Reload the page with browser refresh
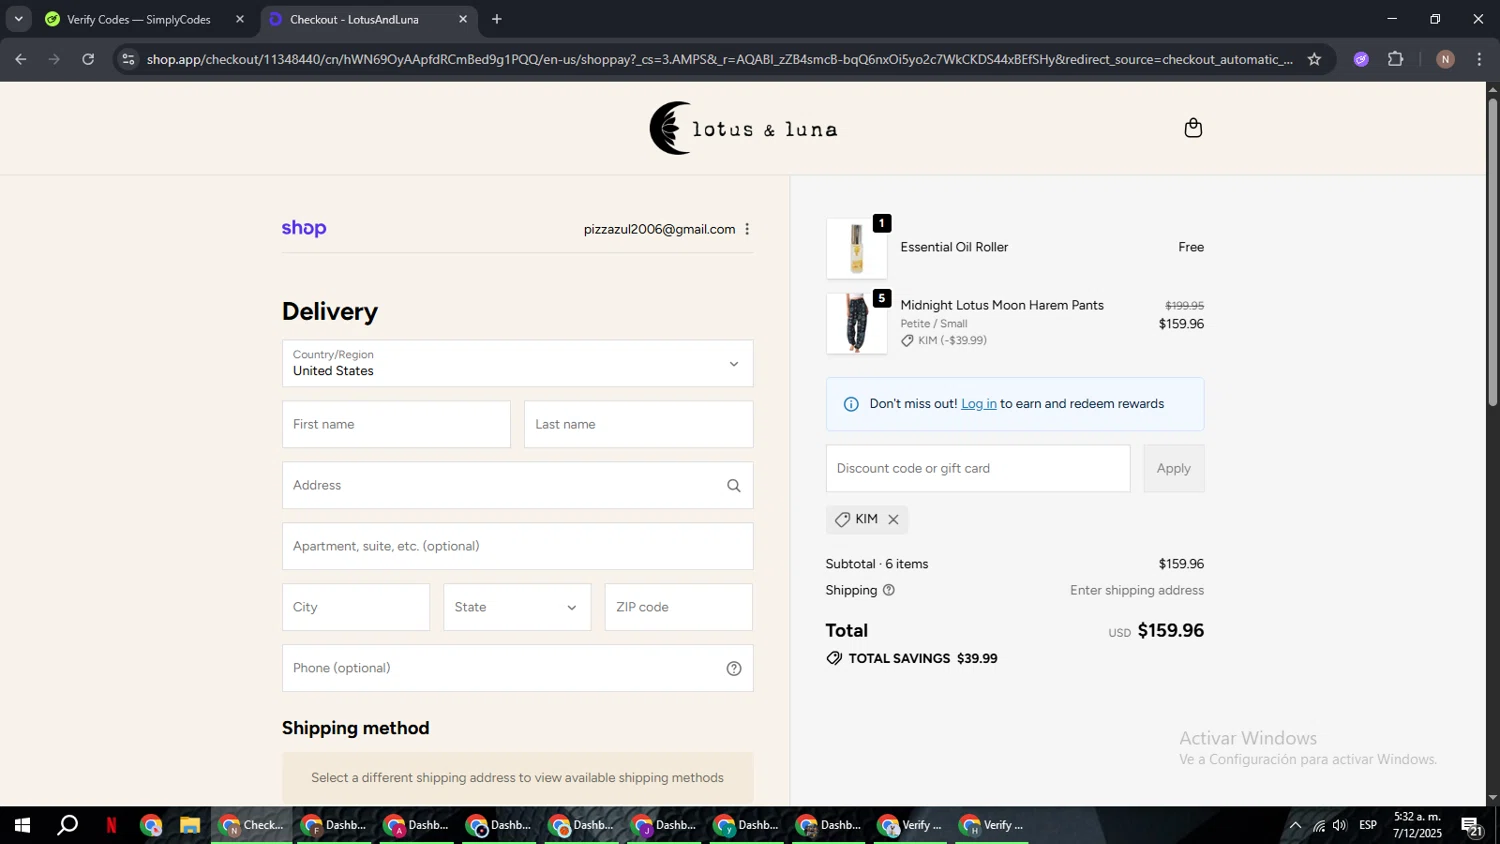 pos(88,59)
